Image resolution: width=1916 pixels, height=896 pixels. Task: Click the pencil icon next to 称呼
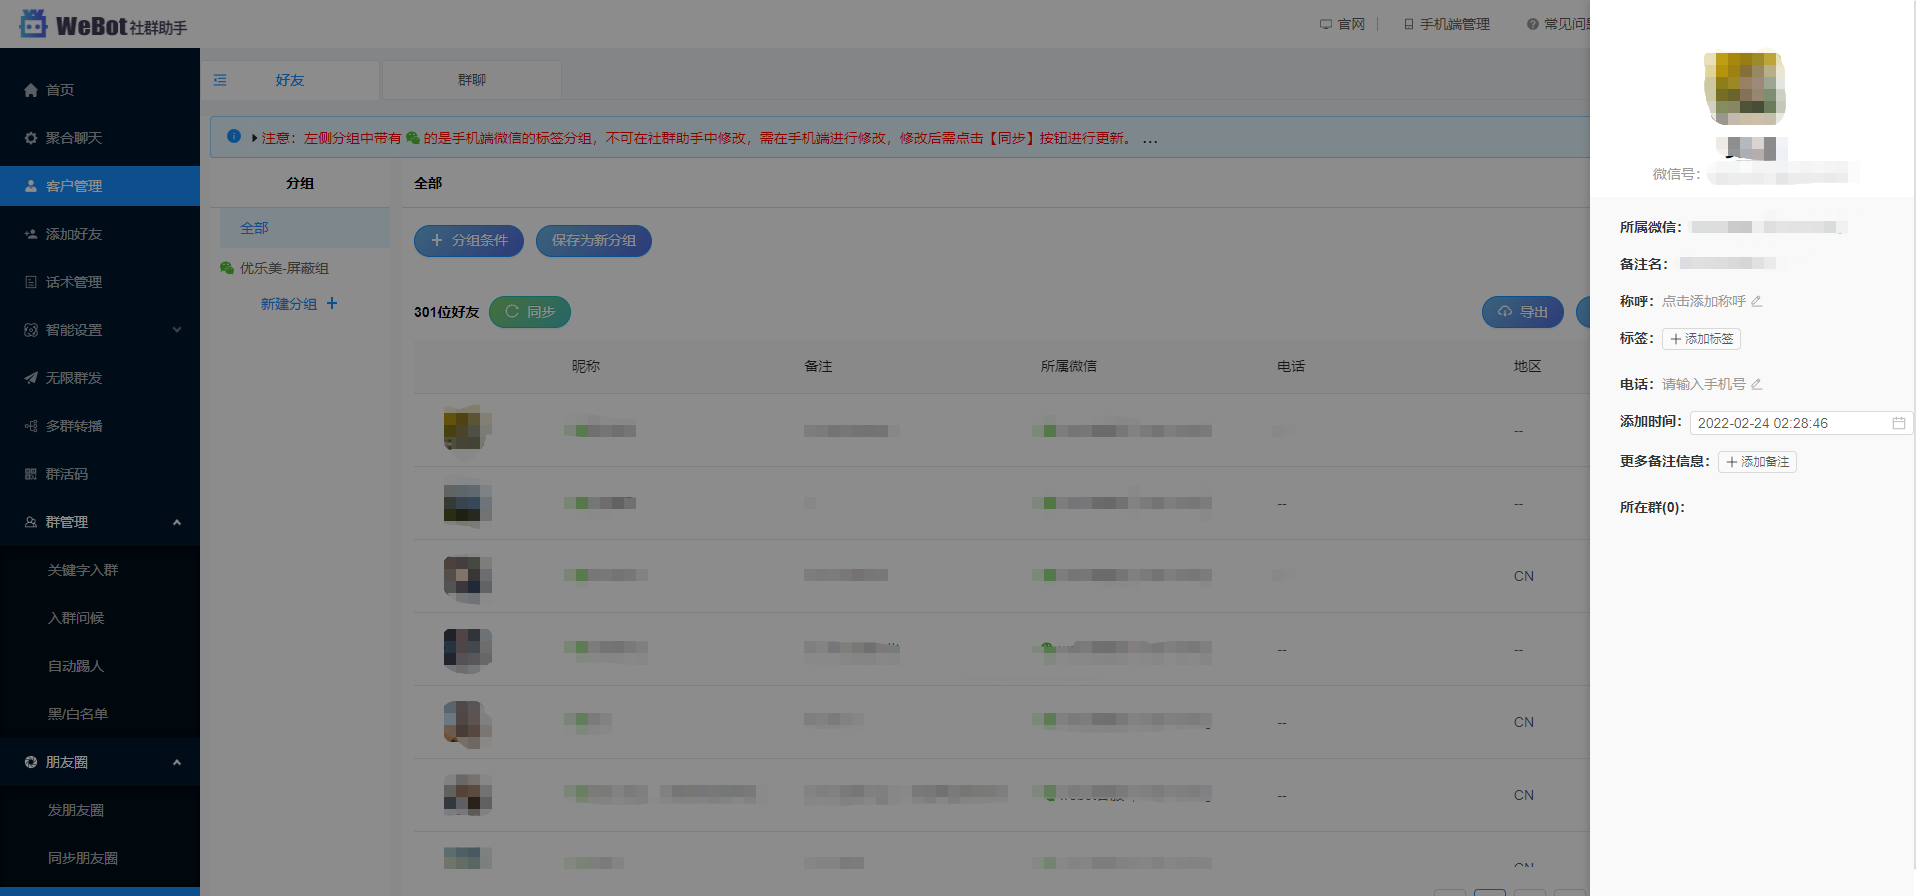coord(1756,301)
